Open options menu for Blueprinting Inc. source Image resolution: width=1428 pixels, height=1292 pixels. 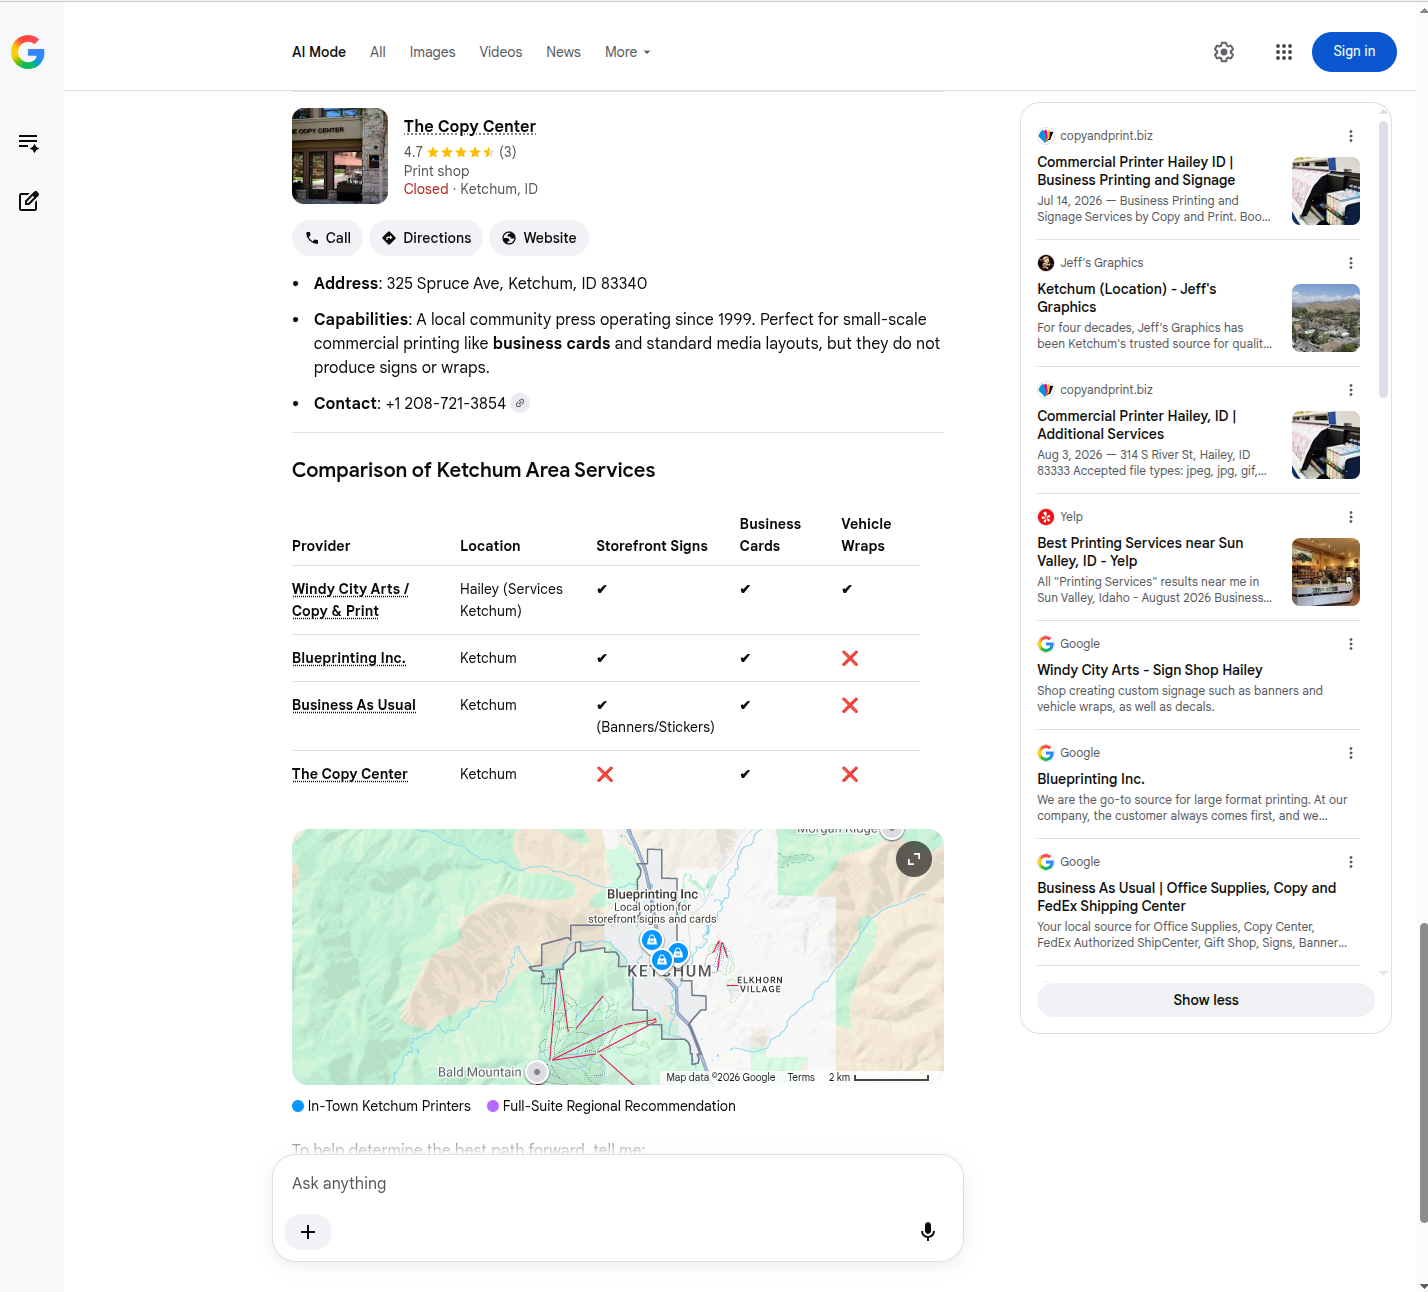pos(1351,753)
